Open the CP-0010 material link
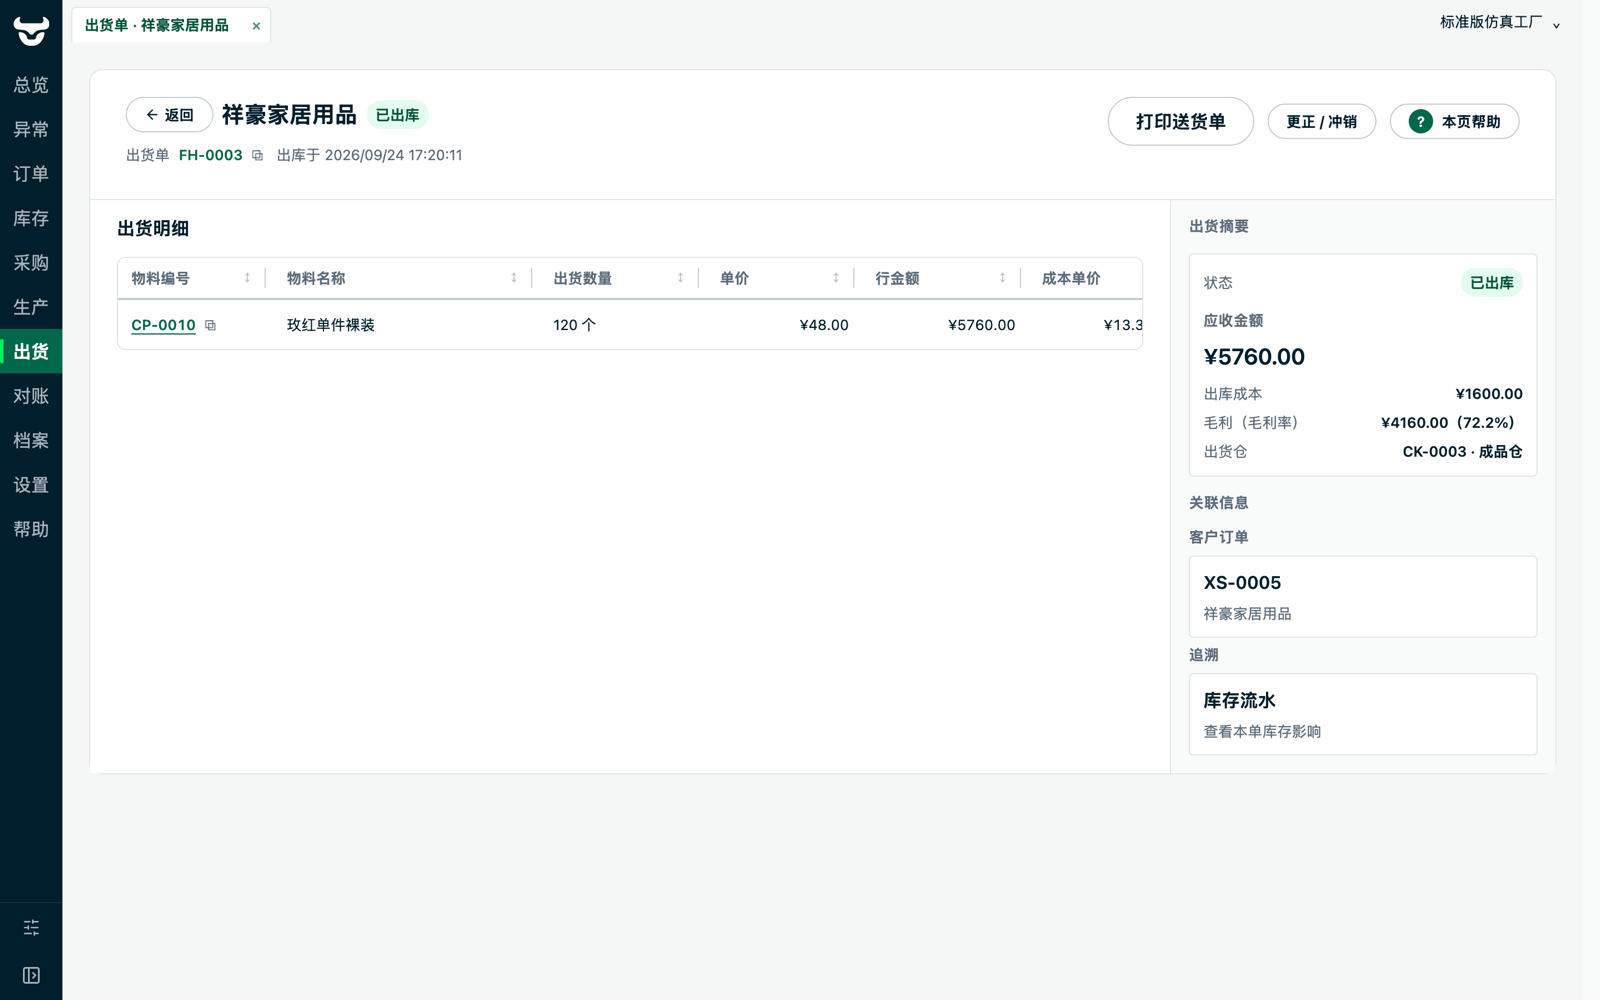The width and height of the screenshot is (1600, 1000). [163, 325]
